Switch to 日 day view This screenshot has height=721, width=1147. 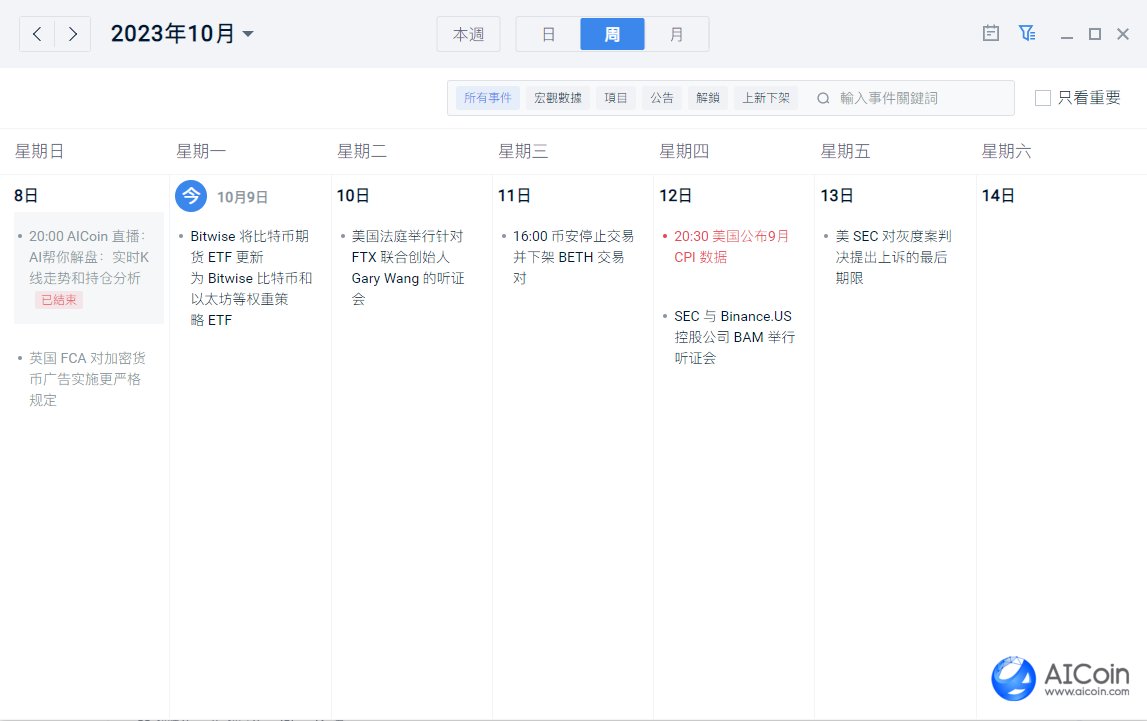click(548, 34)
